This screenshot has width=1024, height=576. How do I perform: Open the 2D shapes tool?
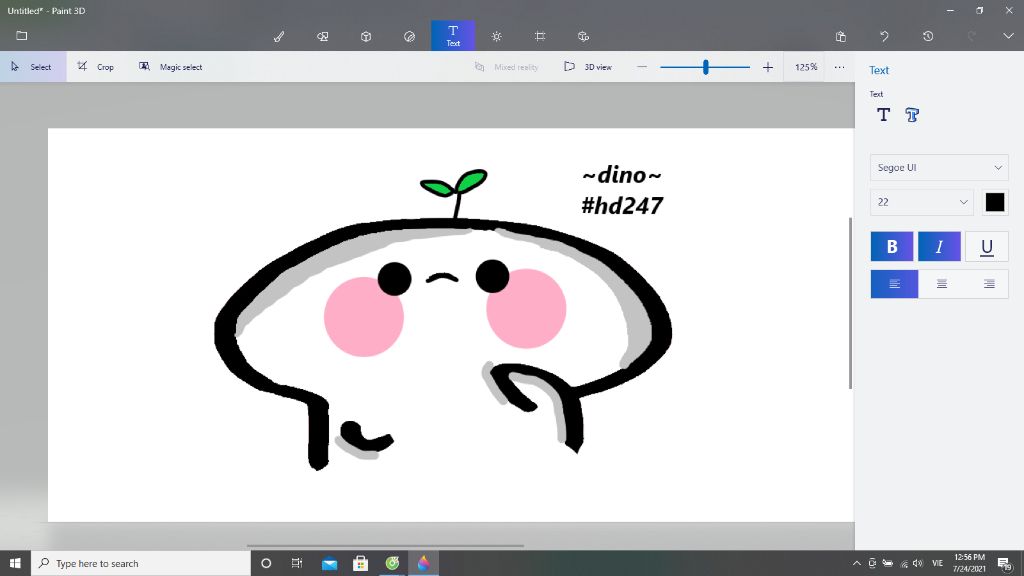click(x=322, y=36)
